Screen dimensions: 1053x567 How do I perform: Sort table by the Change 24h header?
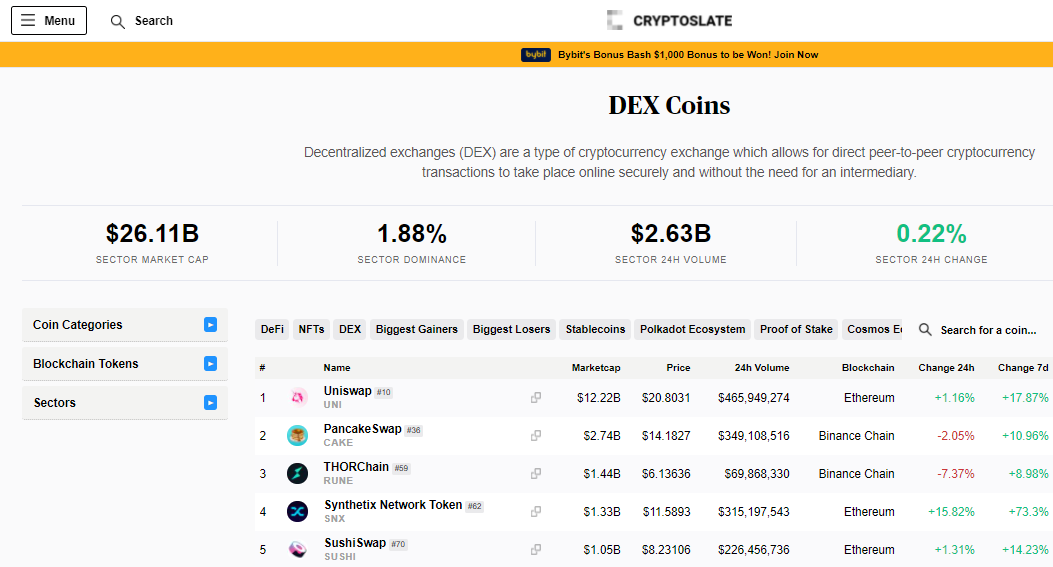946,367
